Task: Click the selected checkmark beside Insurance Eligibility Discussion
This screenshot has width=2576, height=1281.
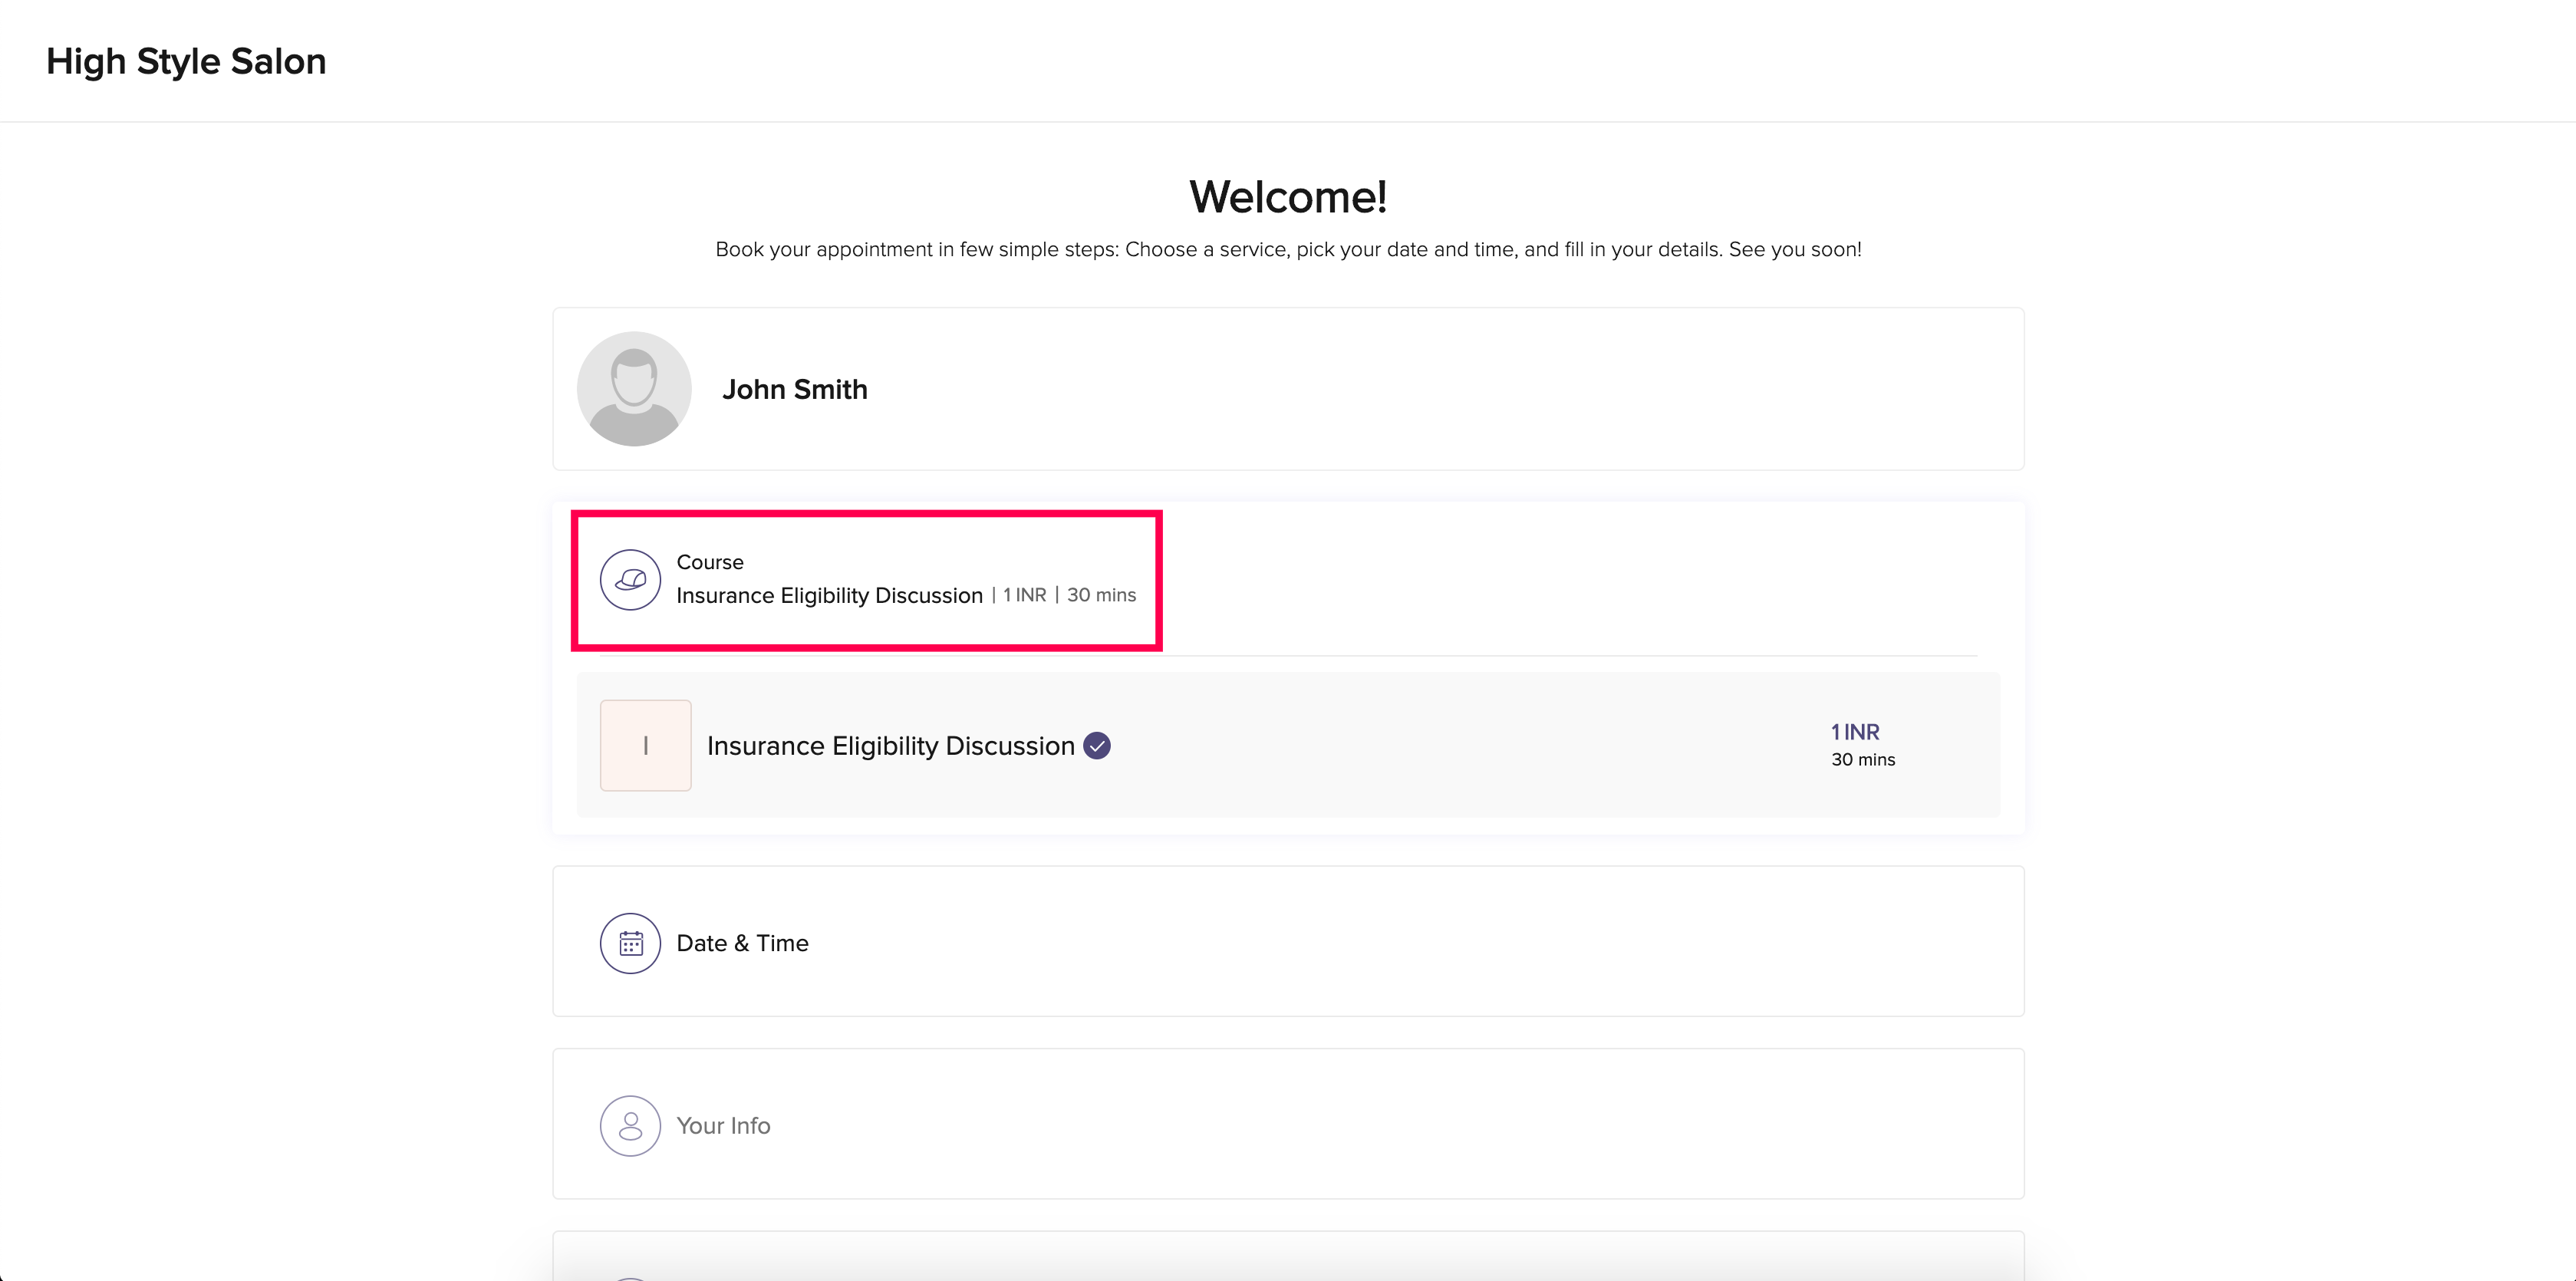Action: pos(1097,746)
